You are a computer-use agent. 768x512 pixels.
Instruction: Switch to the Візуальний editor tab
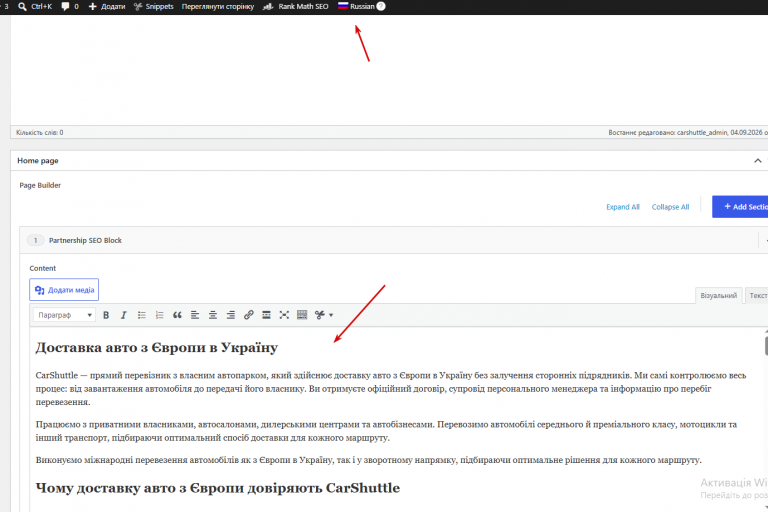coord(718,295)
